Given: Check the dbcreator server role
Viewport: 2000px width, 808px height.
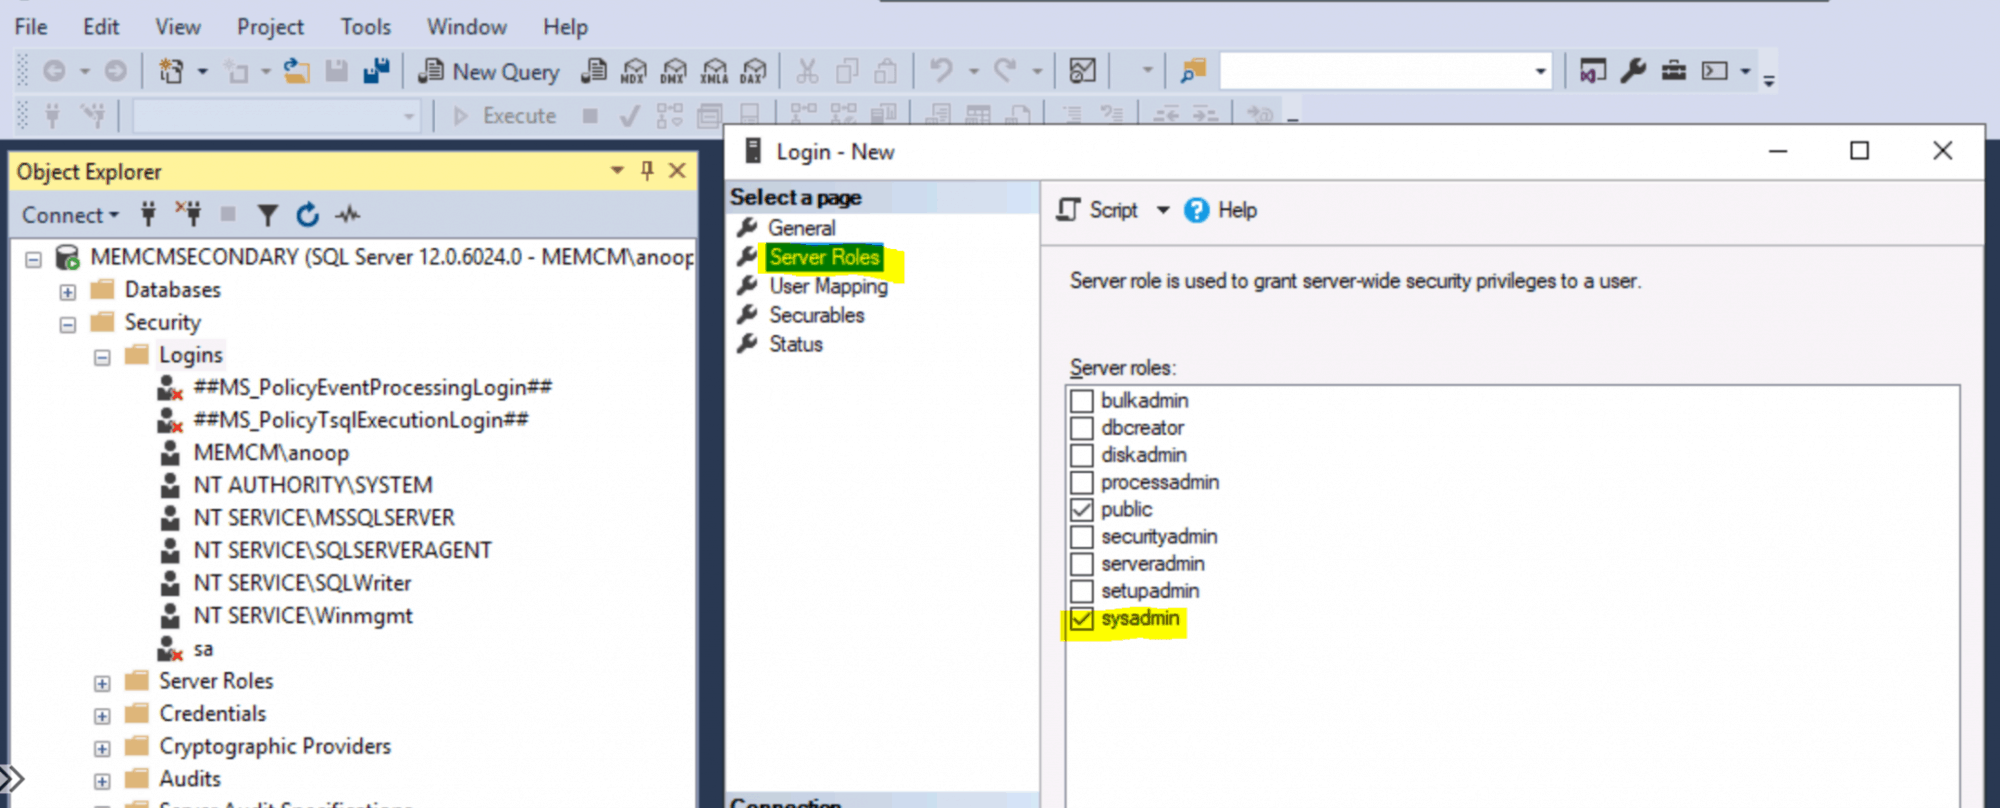Looking at the screenshot, I should [1081, 428].
